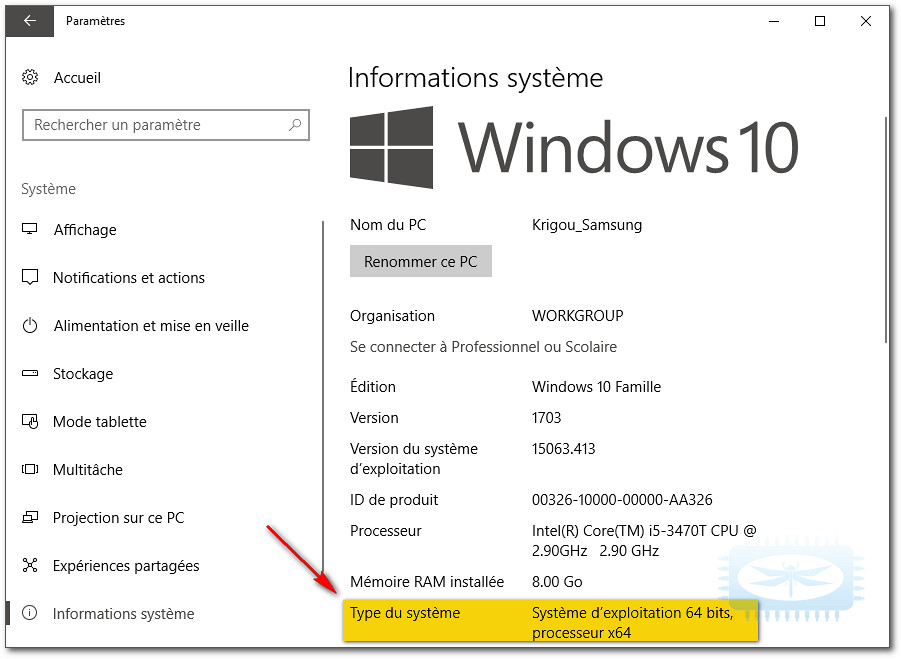Click the Renommer ce PC button
The height and width of the screenshot is (659, 901).
[x=421, y=261]
